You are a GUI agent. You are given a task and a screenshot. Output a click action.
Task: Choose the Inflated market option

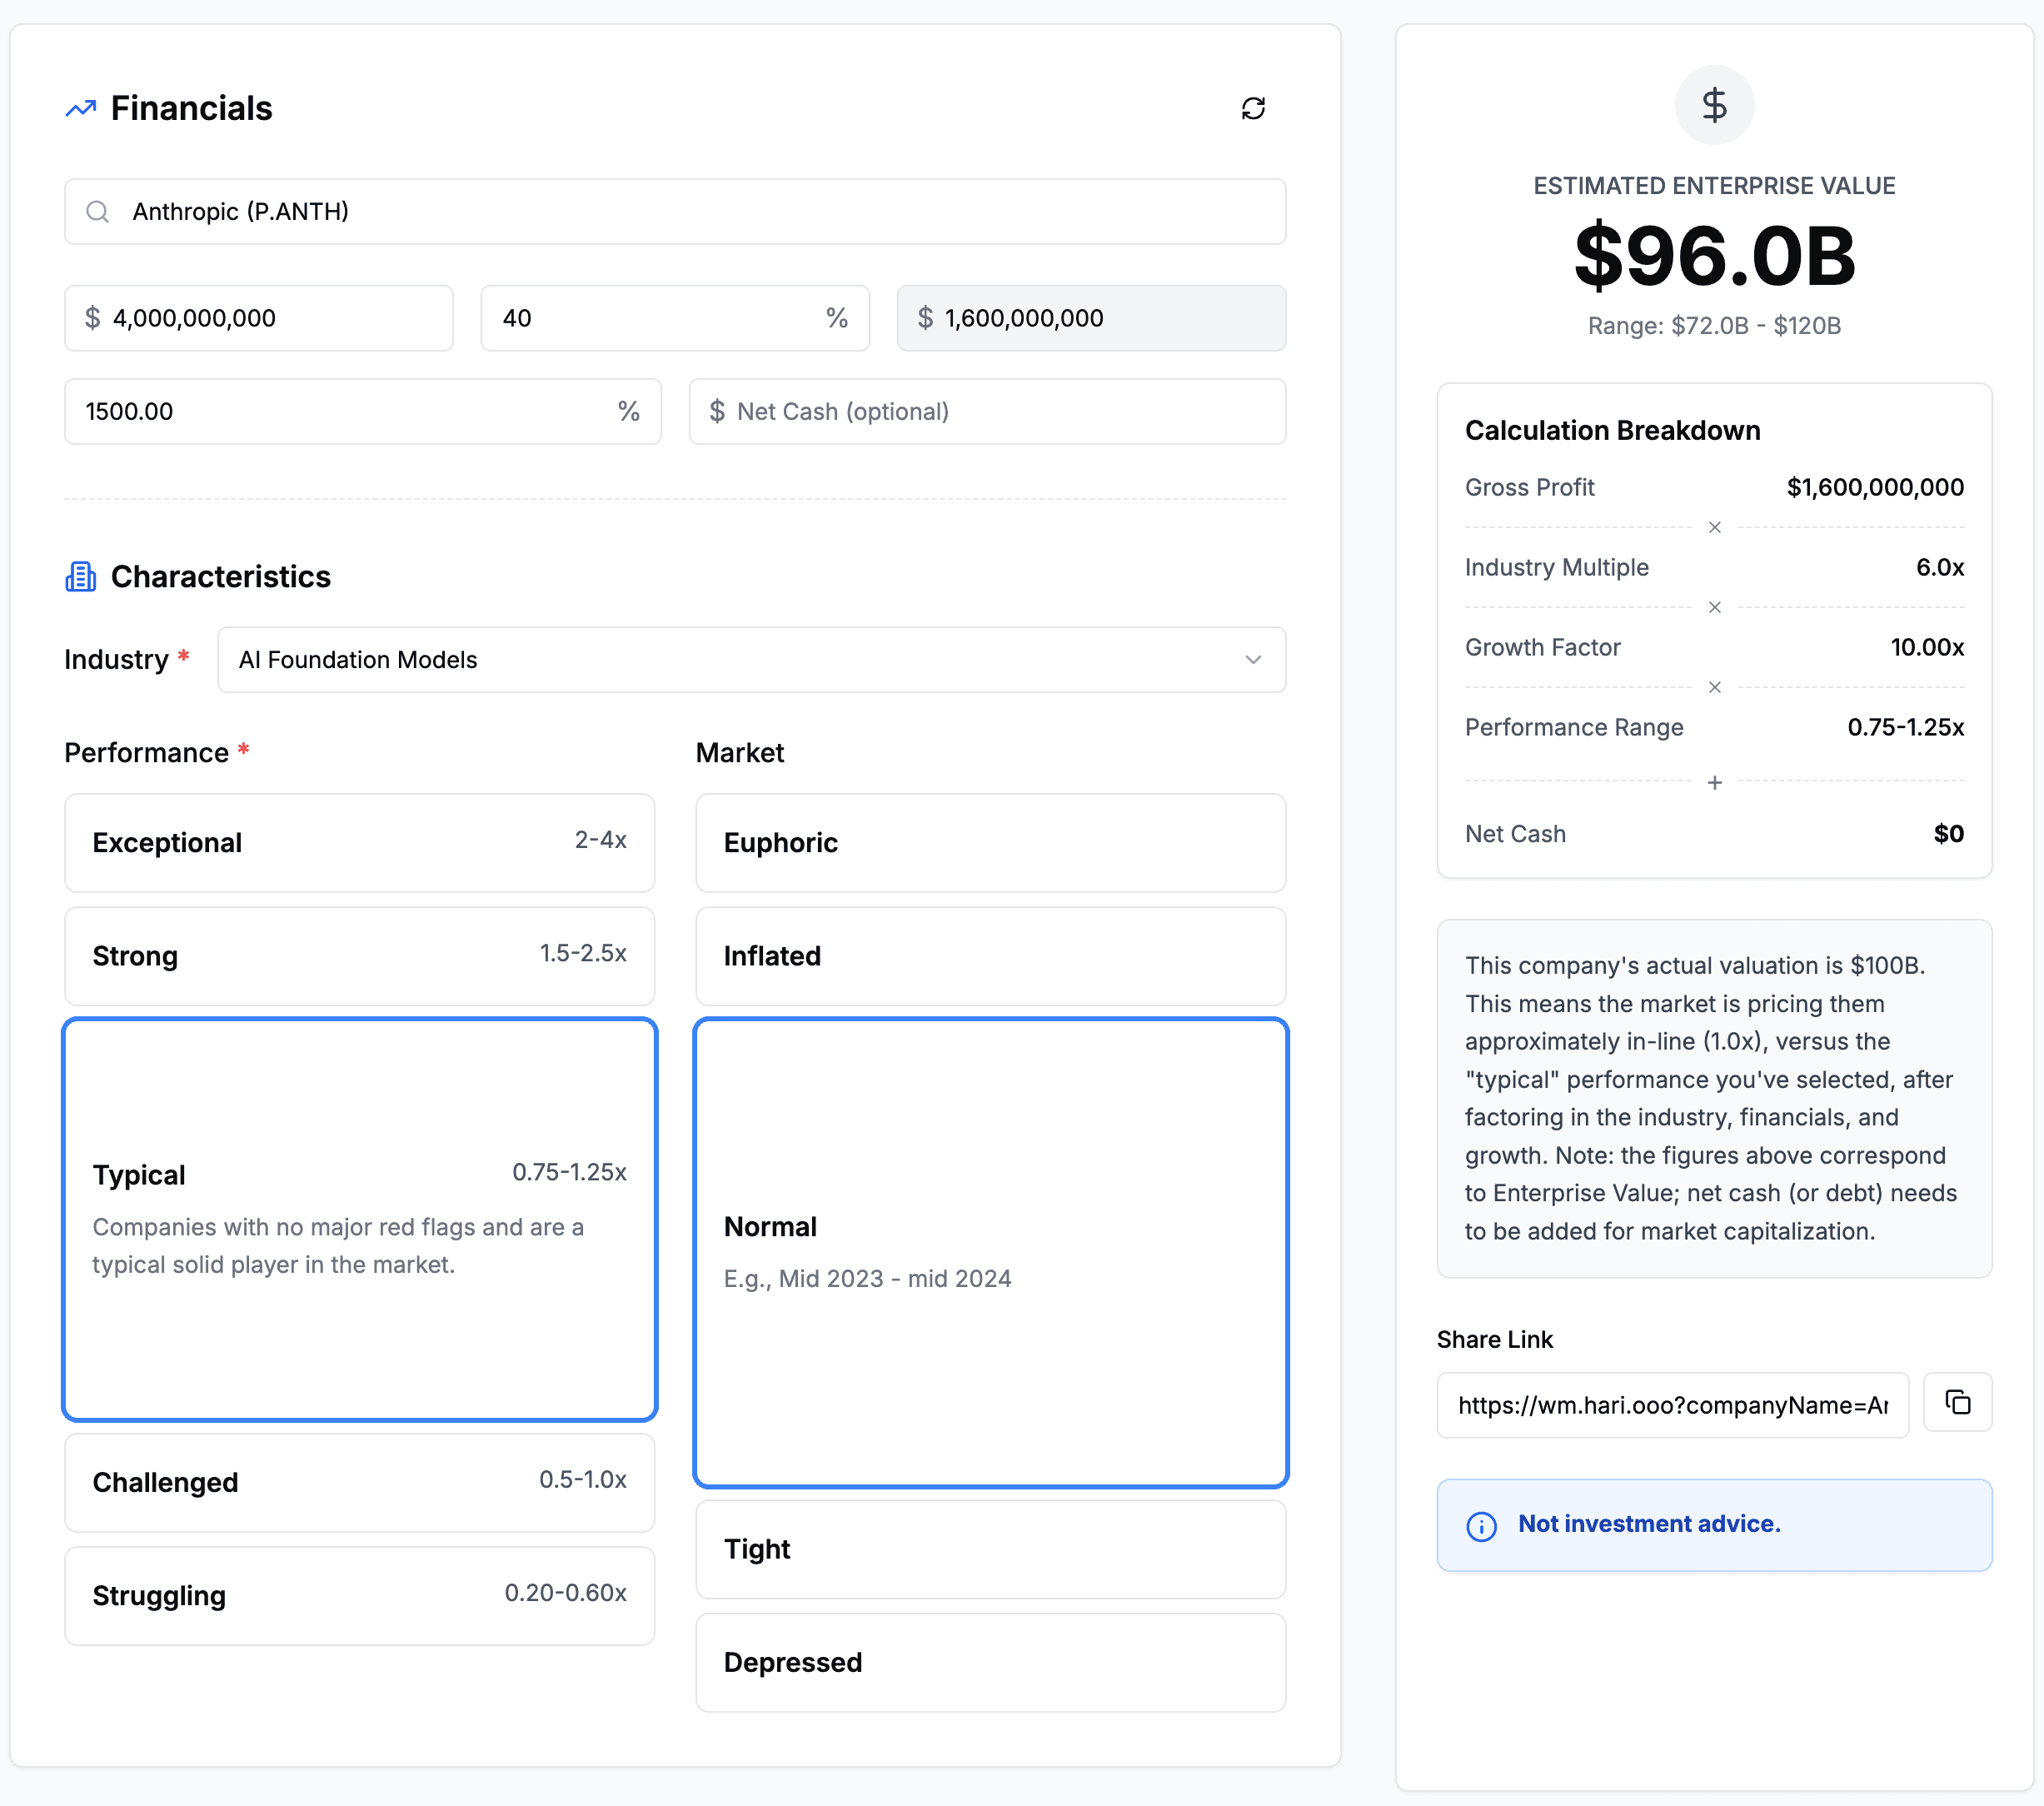click(989, 956)
